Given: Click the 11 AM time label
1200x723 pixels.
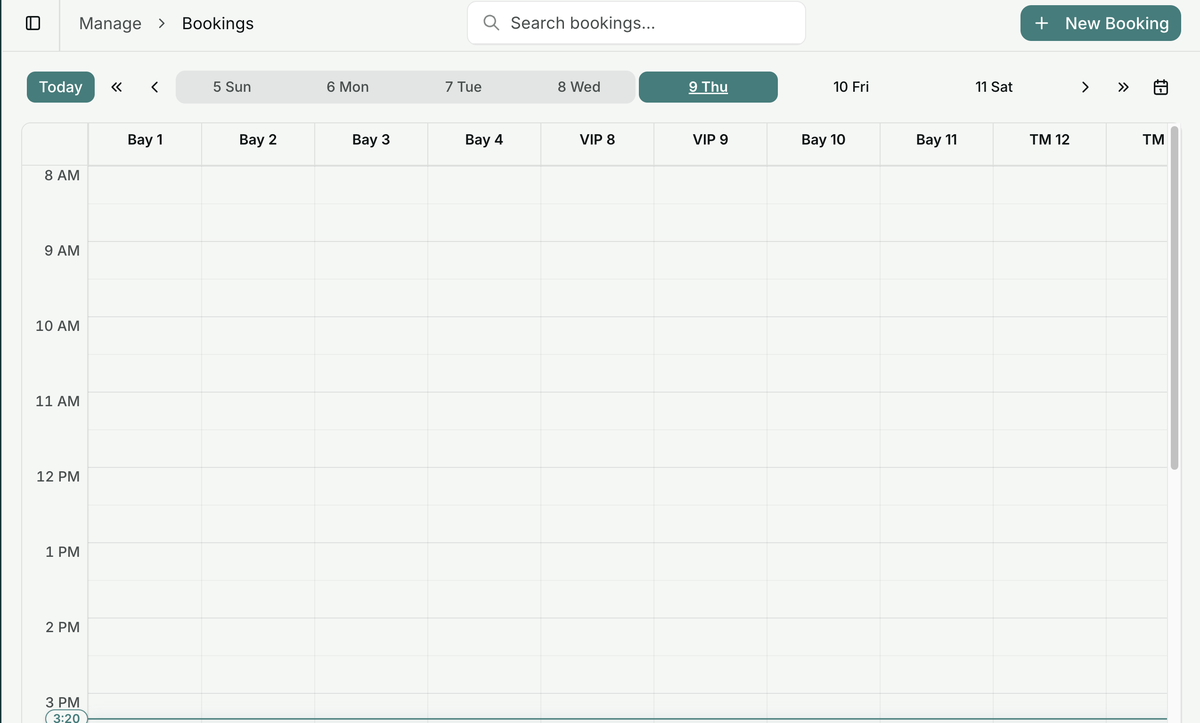Looking at the screenshot, I should click(x=57, y=401).
